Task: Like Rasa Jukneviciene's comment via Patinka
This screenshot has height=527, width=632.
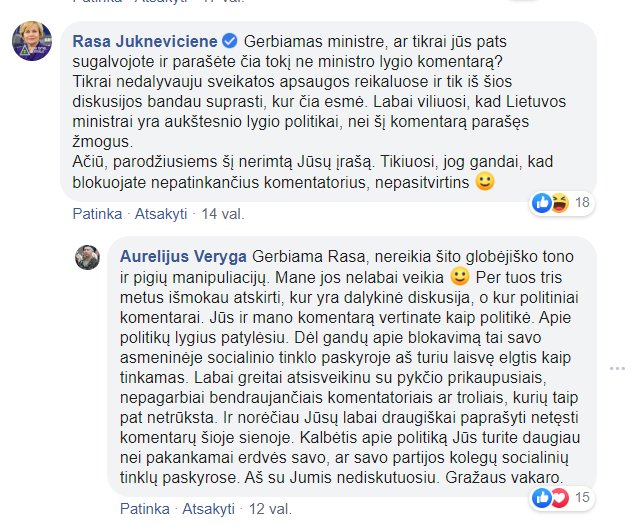Action: pos(97,214)
